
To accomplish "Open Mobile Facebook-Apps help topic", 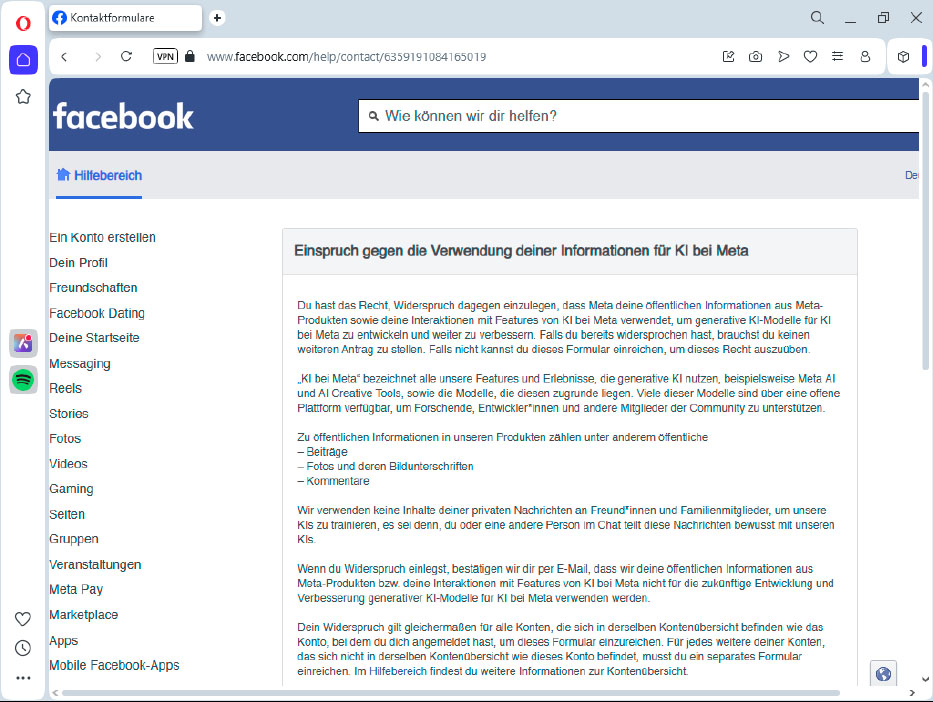I will [x=114, y=665].
